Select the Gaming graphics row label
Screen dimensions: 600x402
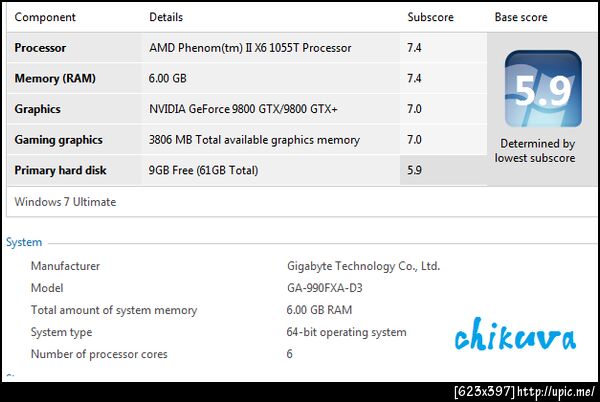[x=58, y=140]
